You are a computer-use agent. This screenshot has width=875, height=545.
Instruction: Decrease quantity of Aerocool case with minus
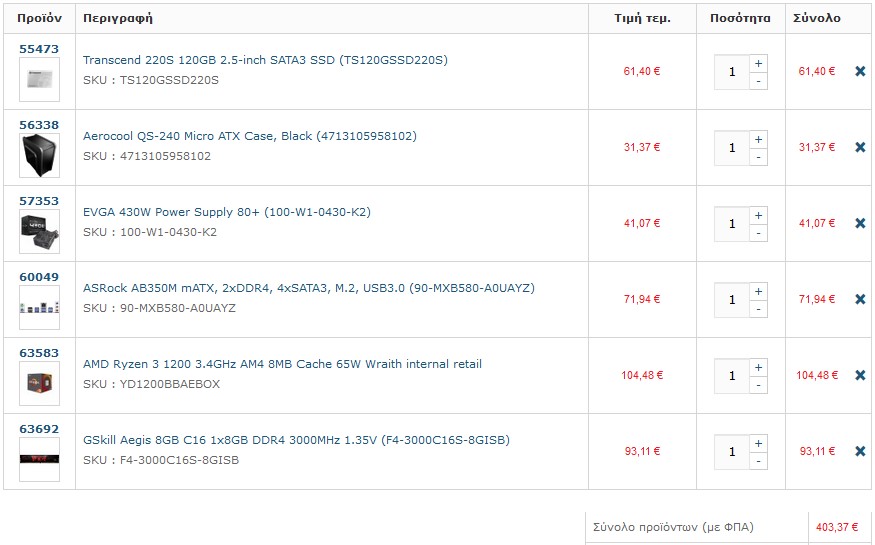[758, 157]
